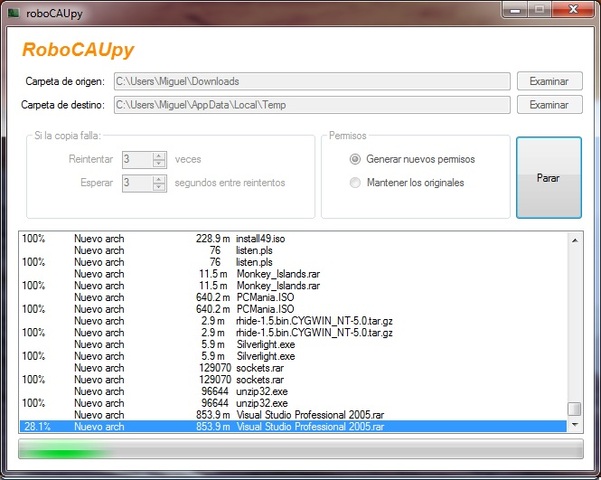This screenshot has width=601, height=480.
Task: Close the roboCAUpy window
Action: [573, 10]
